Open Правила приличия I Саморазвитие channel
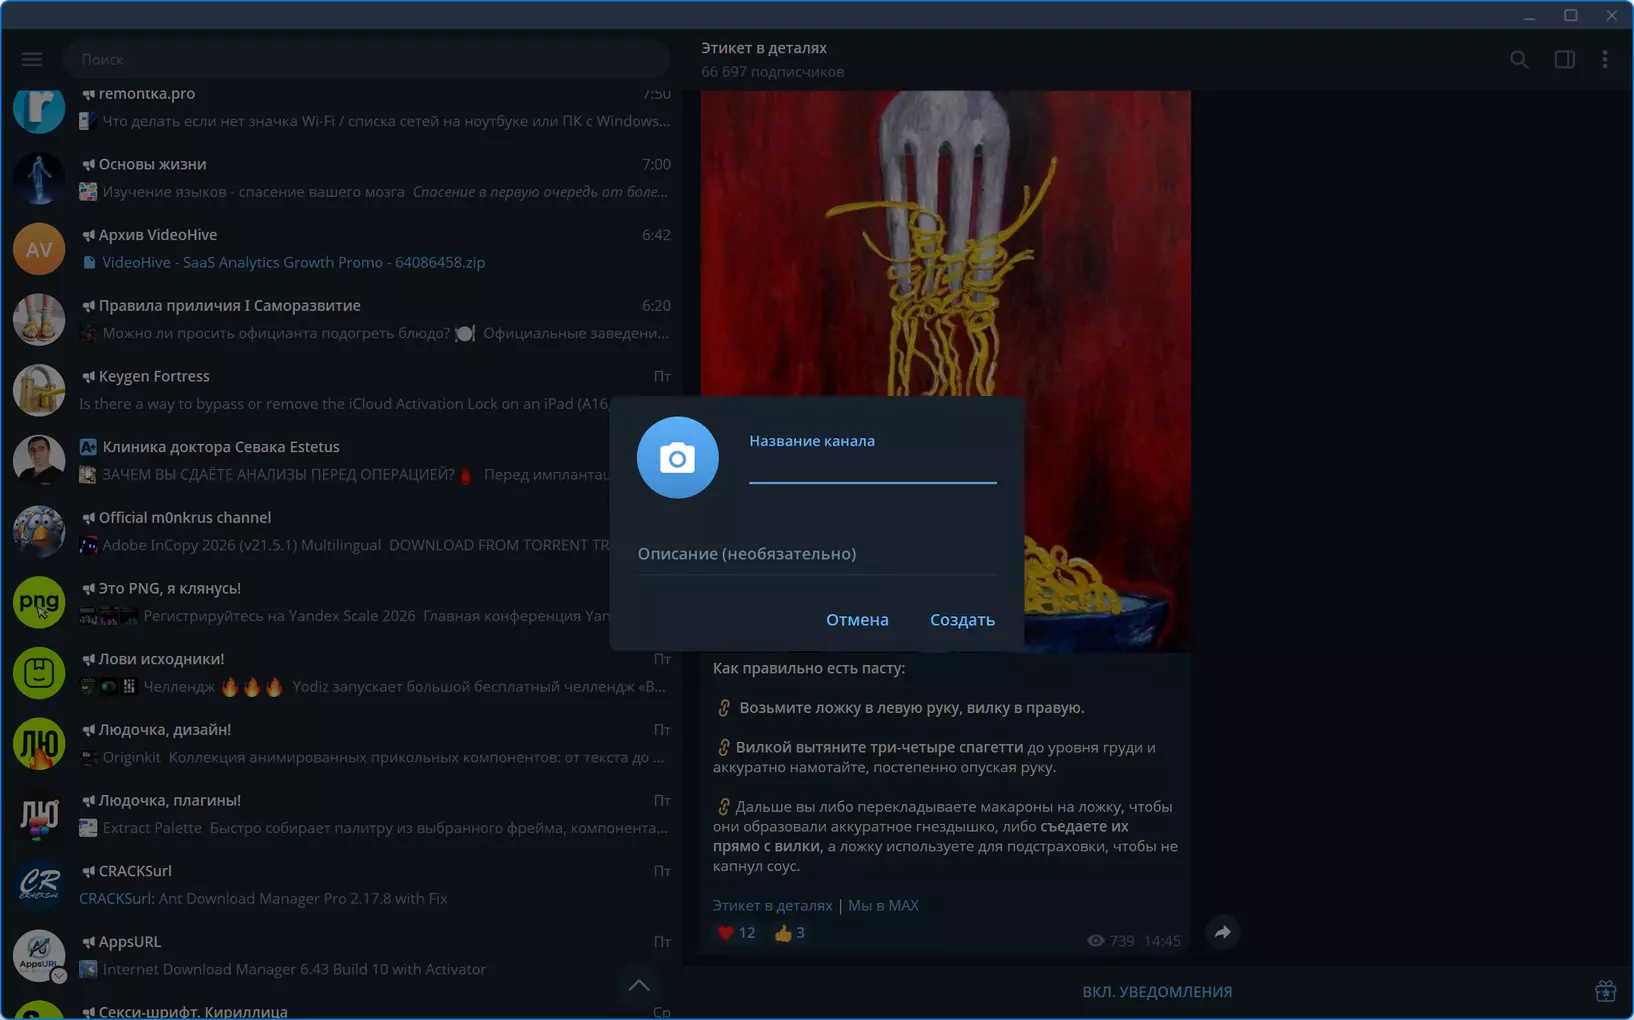 [341, 319]
